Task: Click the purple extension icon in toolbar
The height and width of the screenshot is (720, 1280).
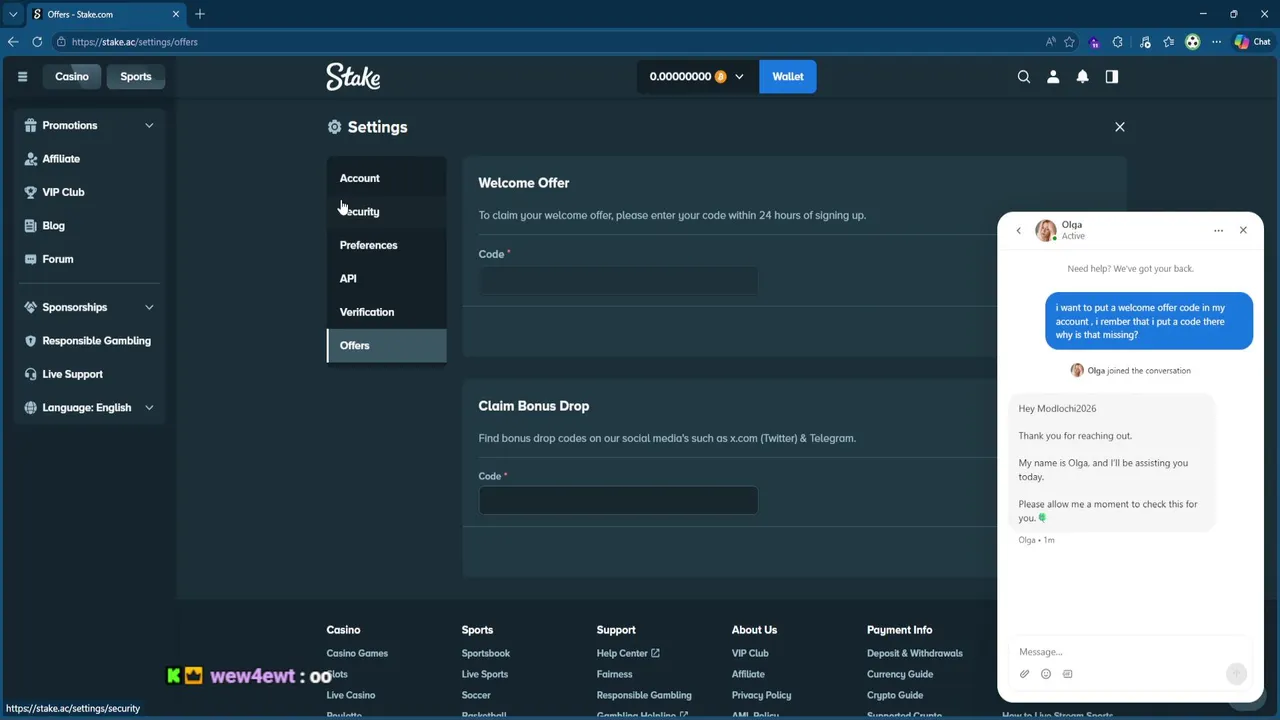Action: point(1094,42)
